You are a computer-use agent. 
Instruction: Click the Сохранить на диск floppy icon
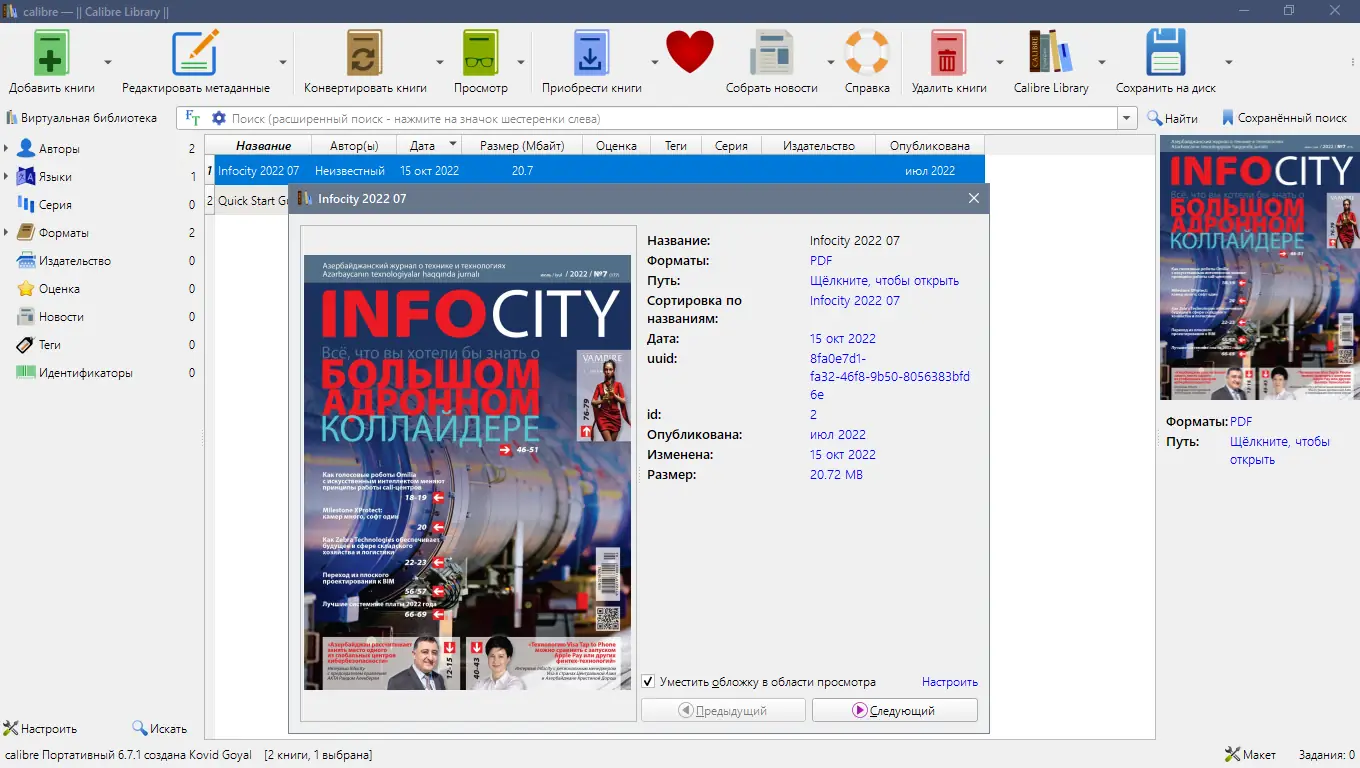tap(1166, 52)
